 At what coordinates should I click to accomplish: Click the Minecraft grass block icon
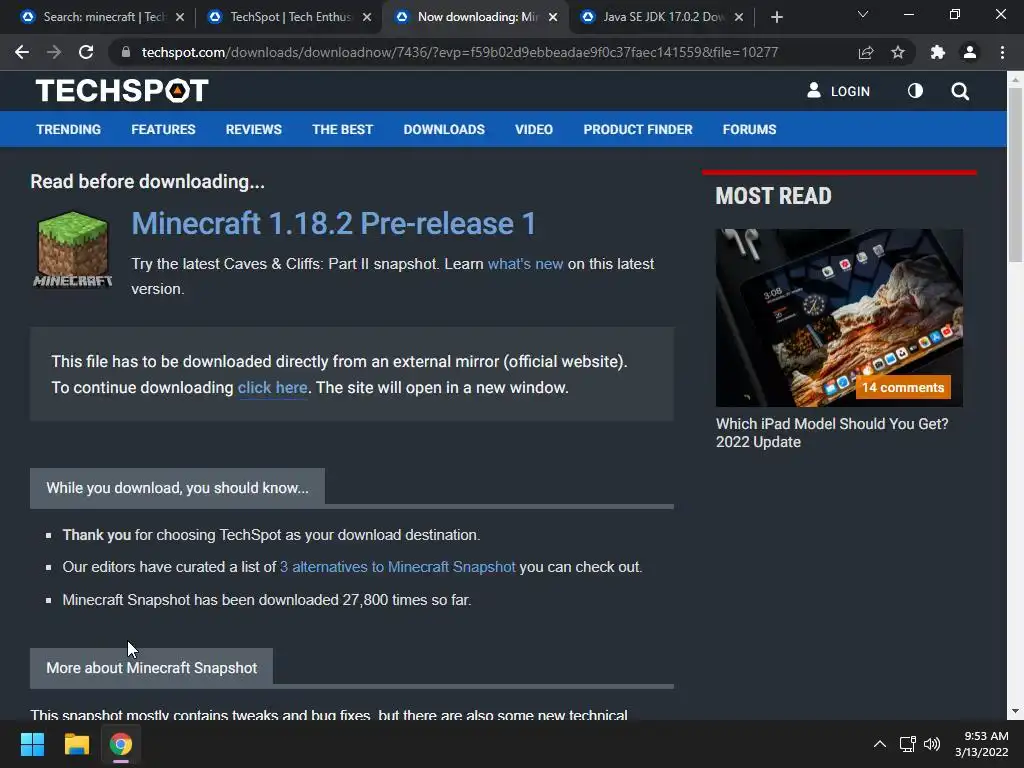pyautogui.click(x=73, y=249)
